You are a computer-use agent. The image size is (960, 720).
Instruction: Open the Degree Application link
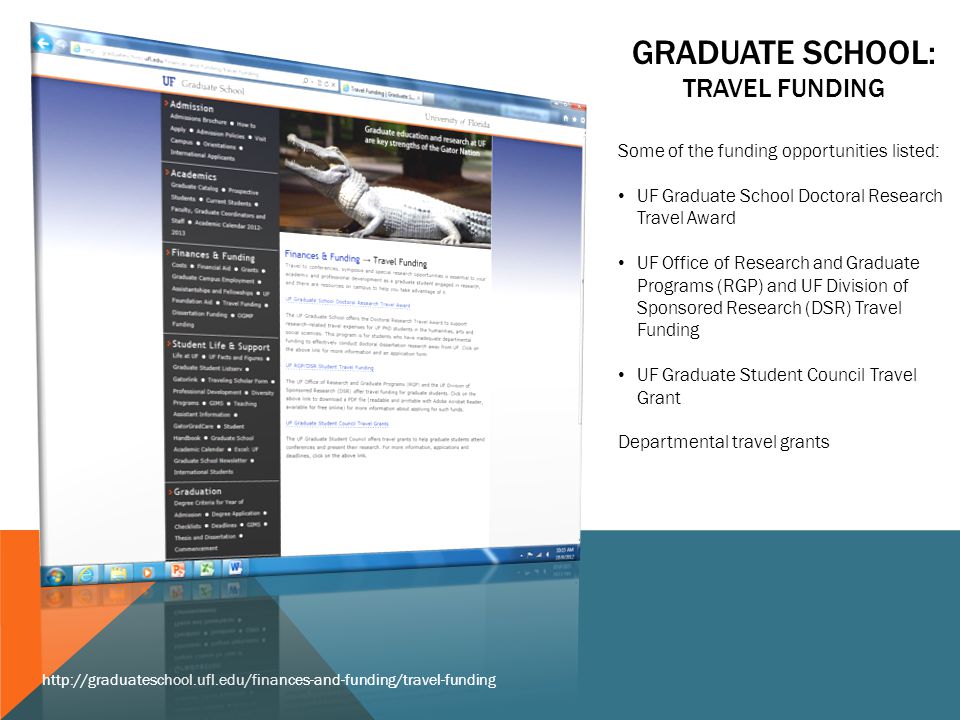(x=236, y=514)
